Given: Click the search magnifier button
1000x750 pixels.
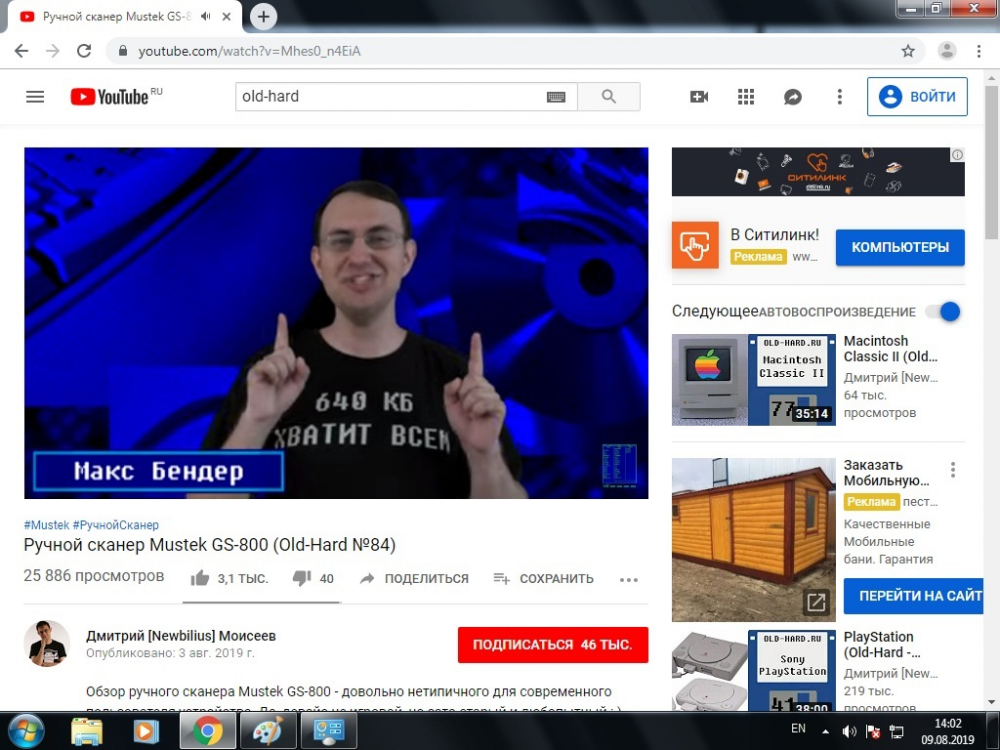Looking at the screenshot, I should point(609,97).
